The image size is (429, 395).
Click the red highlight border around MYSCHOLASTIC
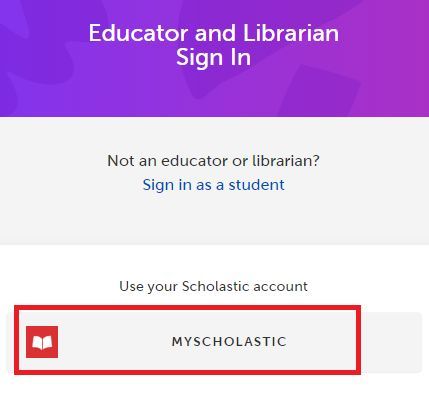click(x=187, y=308)
